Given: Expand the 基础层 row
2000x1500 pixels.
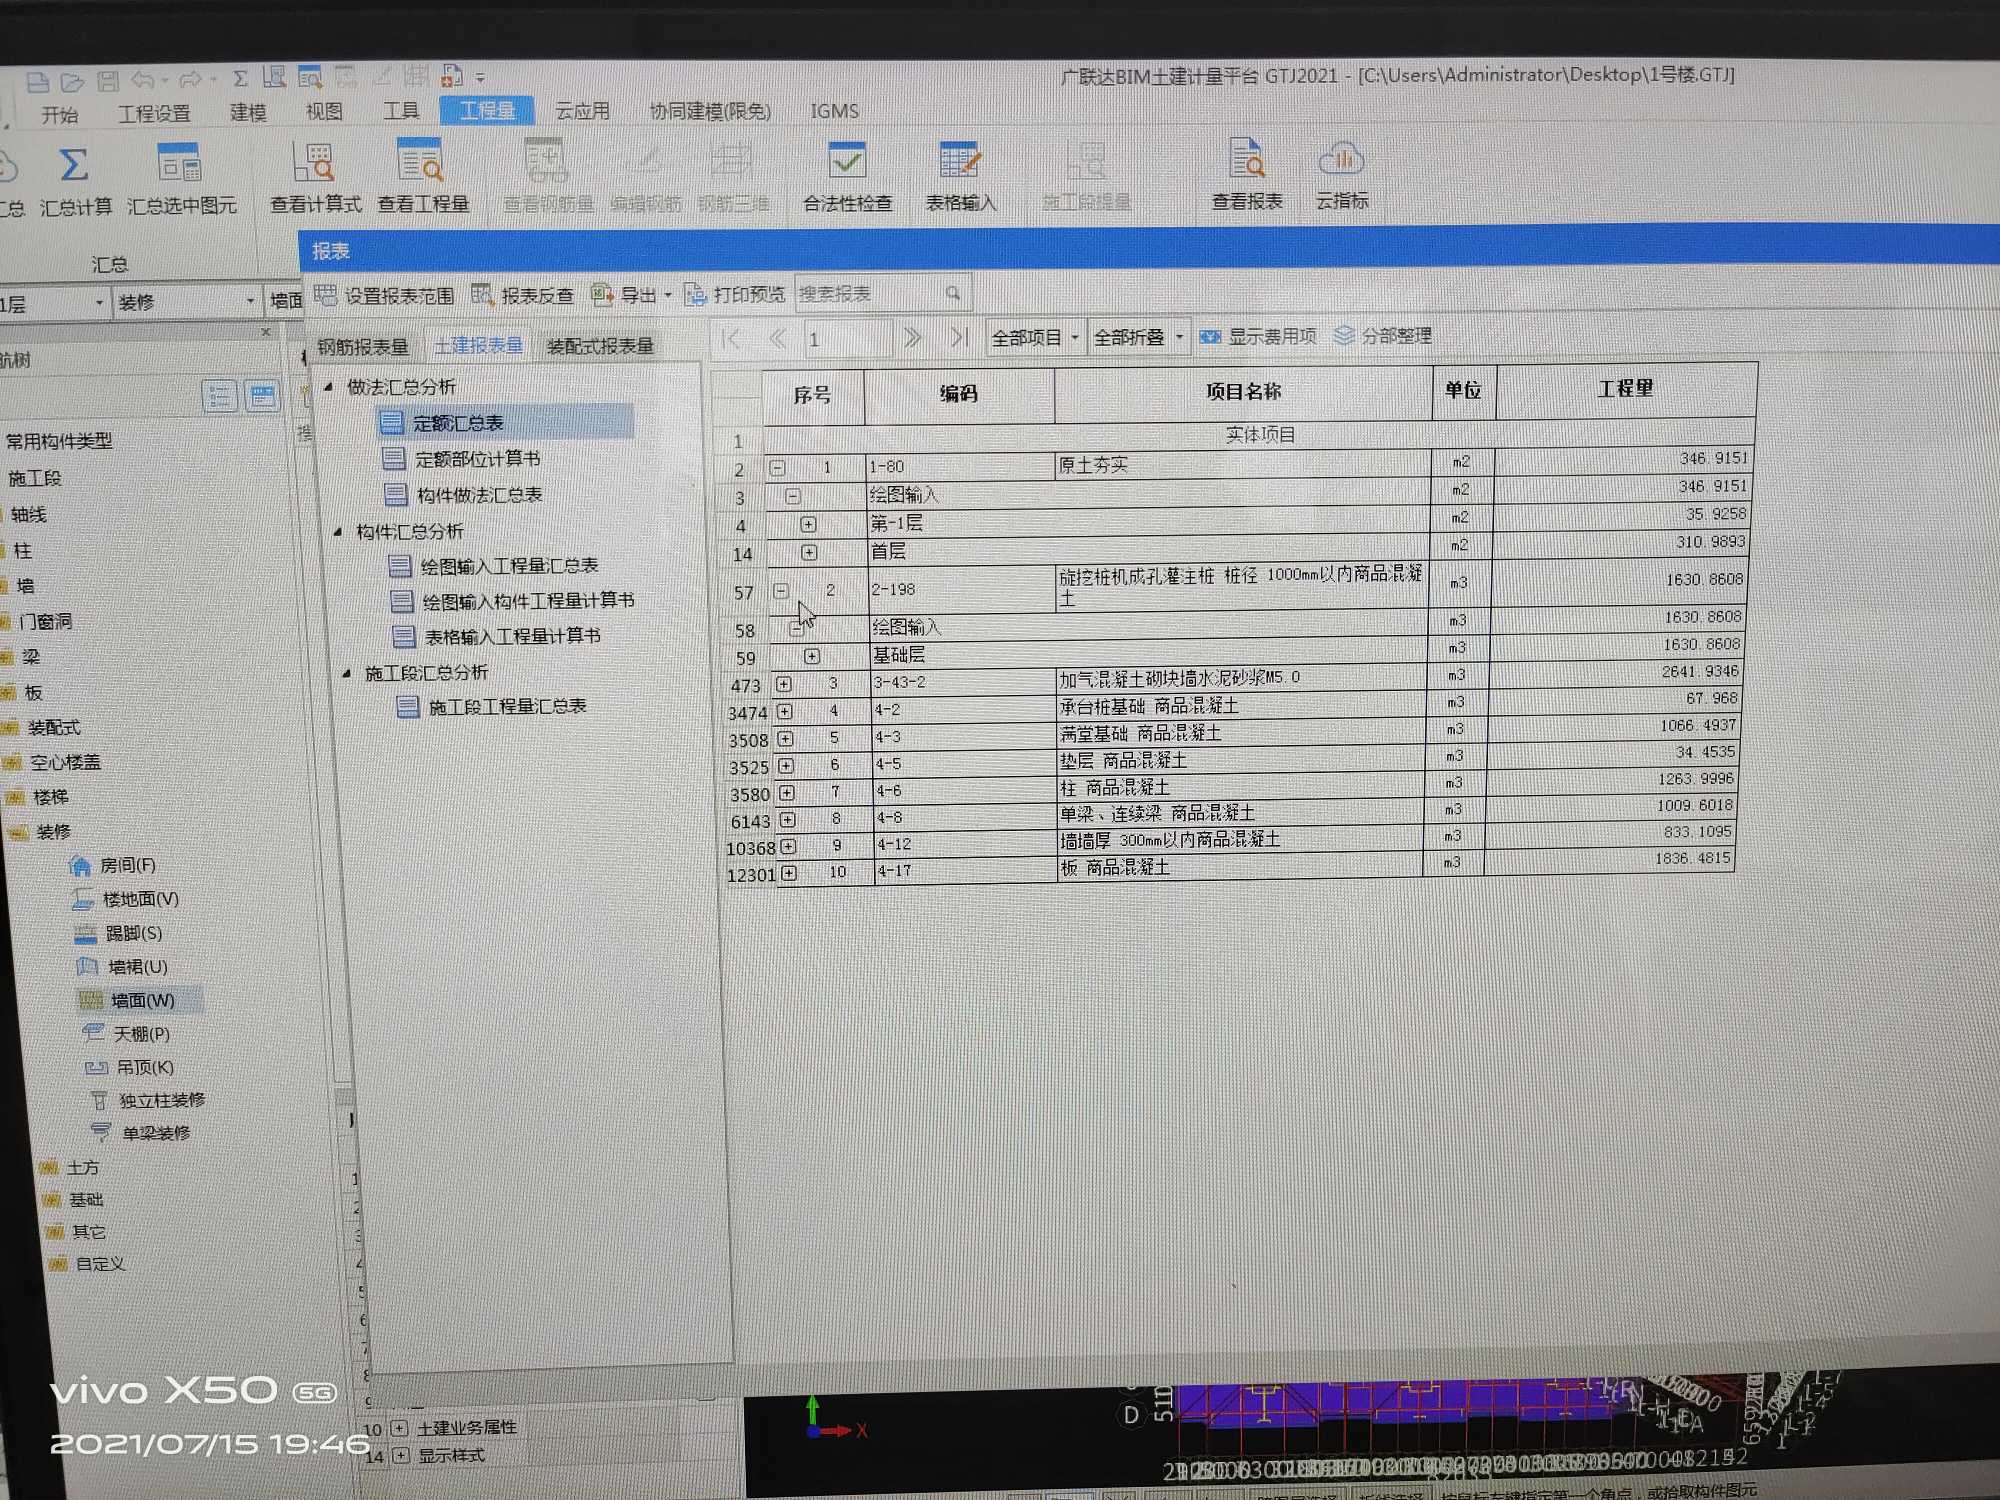Looking at the screenshot, I should [812, 657].
